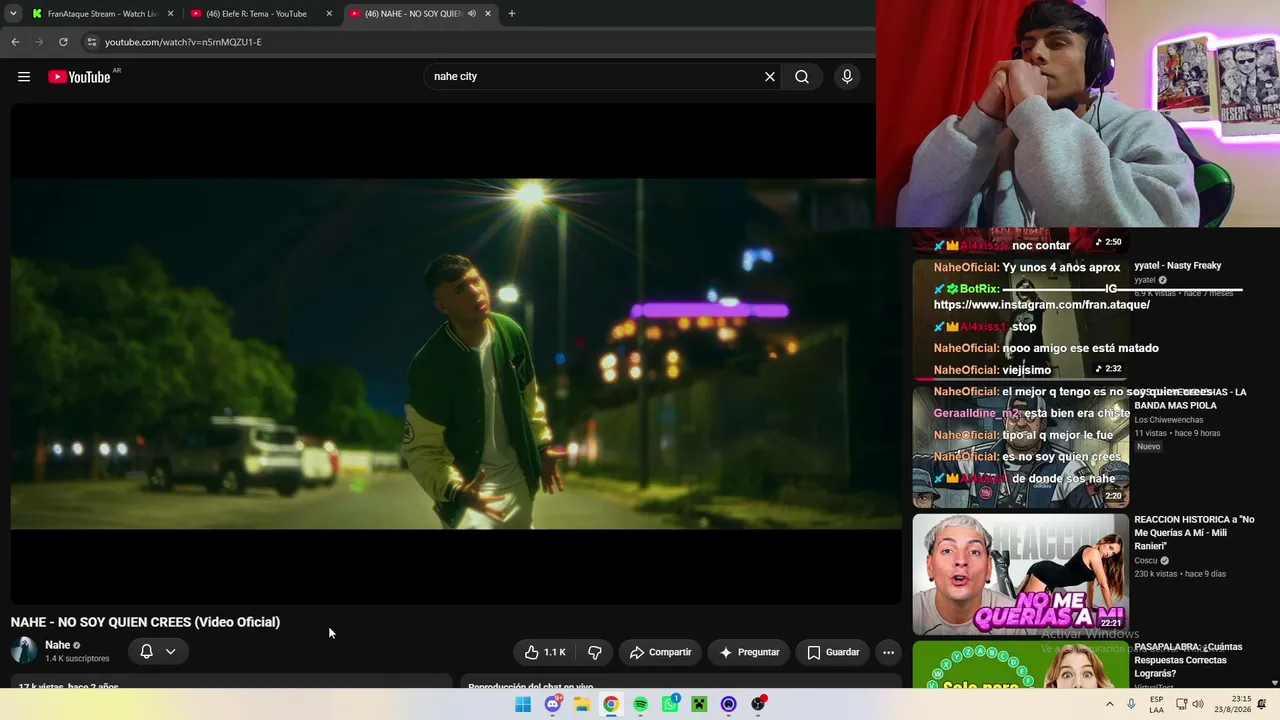Open Spotify from the taskbar

(x=641, y=704)
